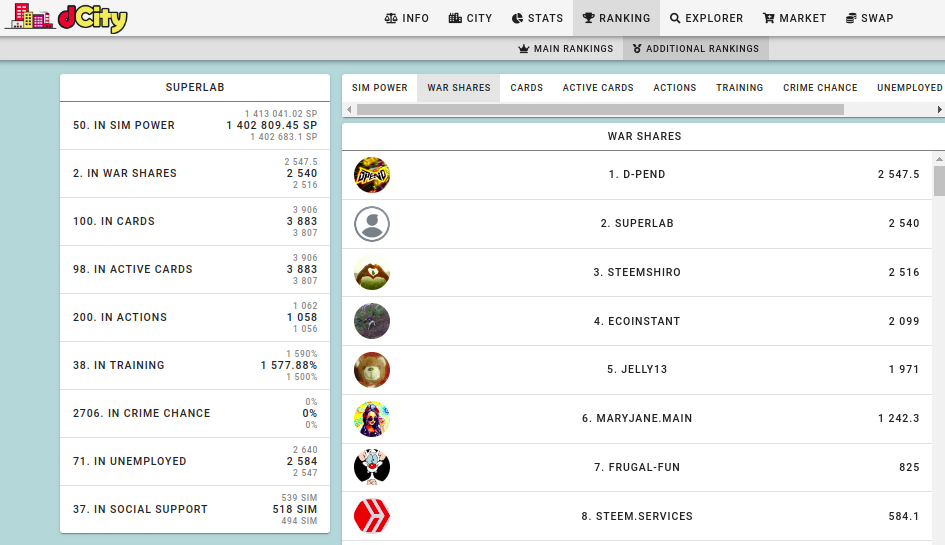Select the RANKING menu item
The image size is (945, 545).
tap(617, 18)
